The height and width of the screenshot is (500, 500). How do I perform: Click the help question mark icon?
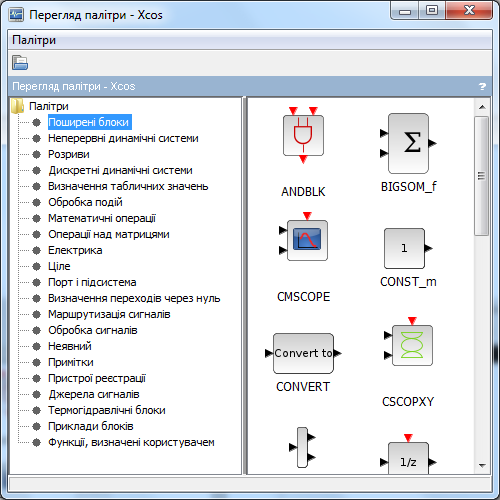pyautogui.click(x=482, y=87)
